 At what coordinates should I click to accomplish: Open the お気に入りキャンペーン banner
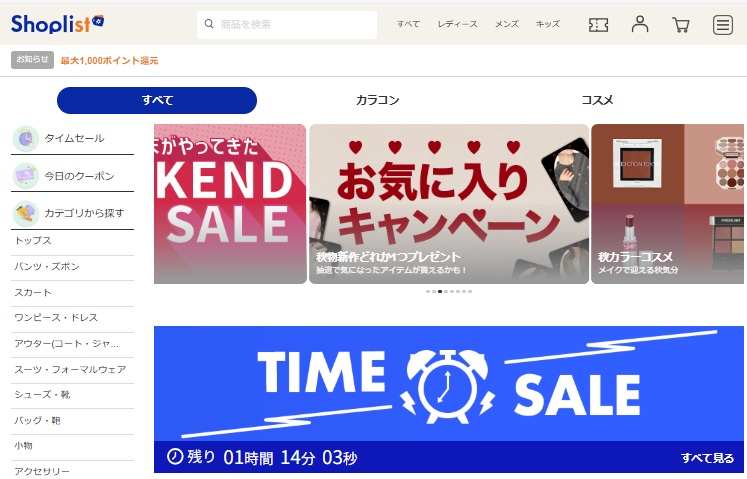coord(449,204)
